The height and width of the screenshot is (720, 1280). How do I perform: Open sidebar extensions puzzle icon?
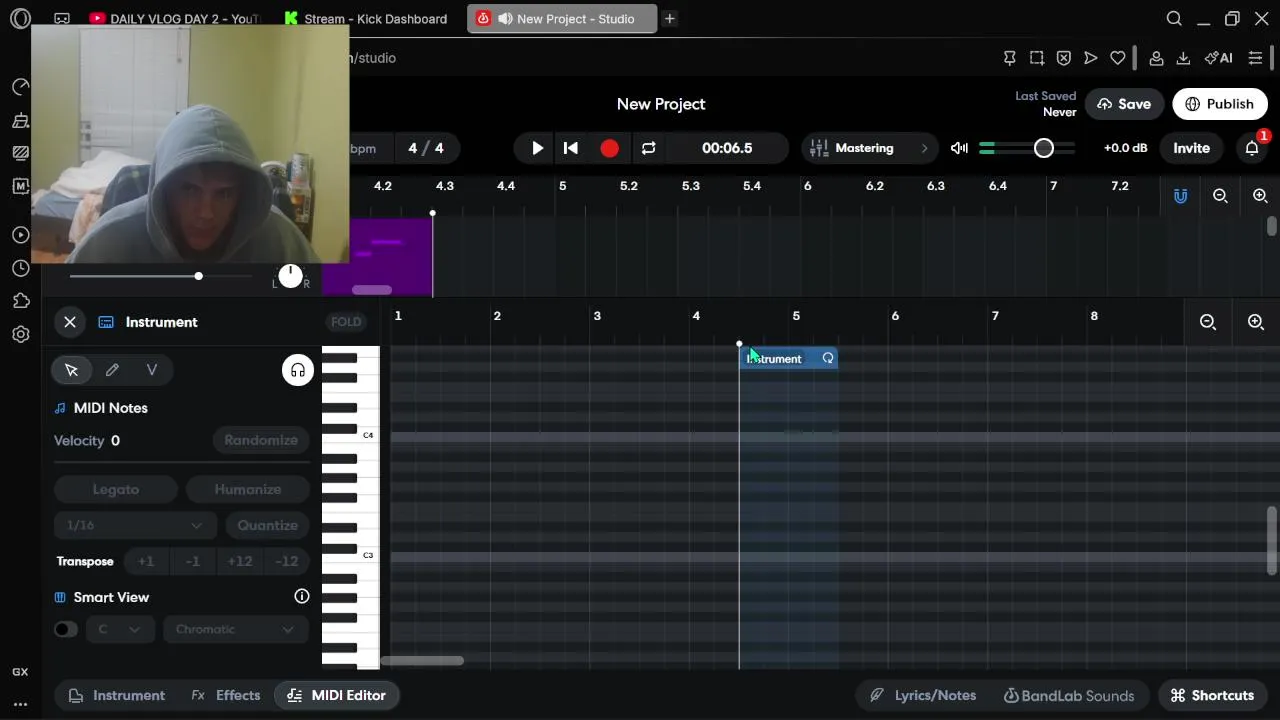(x=21, y=301)
